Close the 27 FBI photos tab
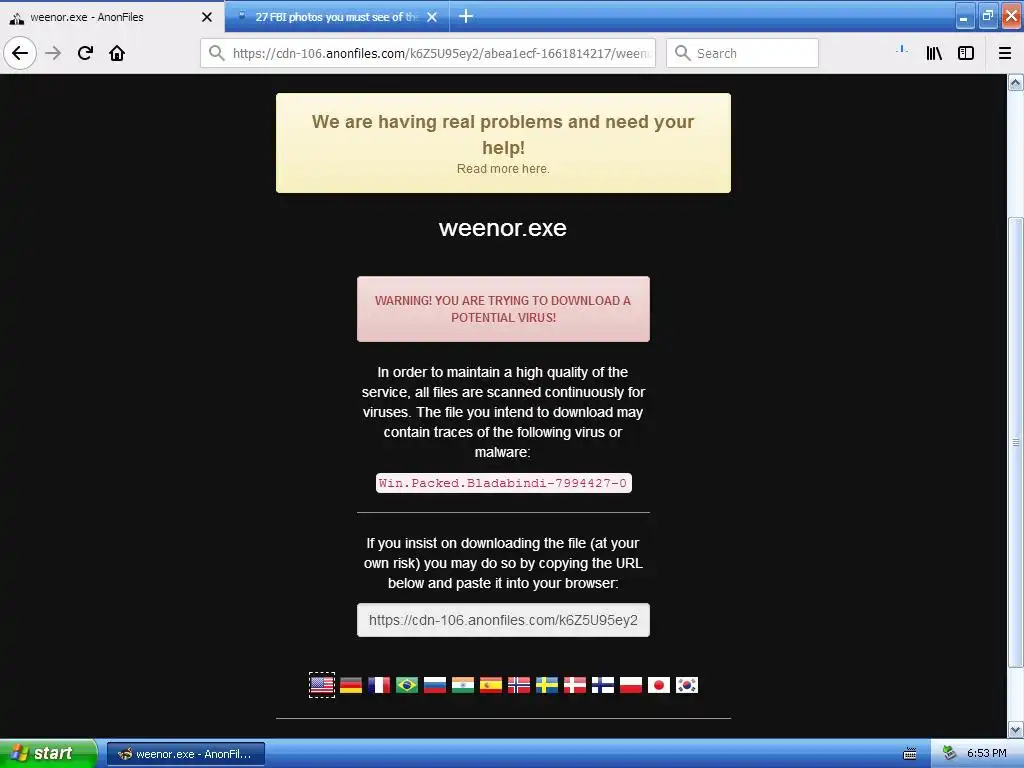This screenshot has width=1024, height=768. coord(432,17)
